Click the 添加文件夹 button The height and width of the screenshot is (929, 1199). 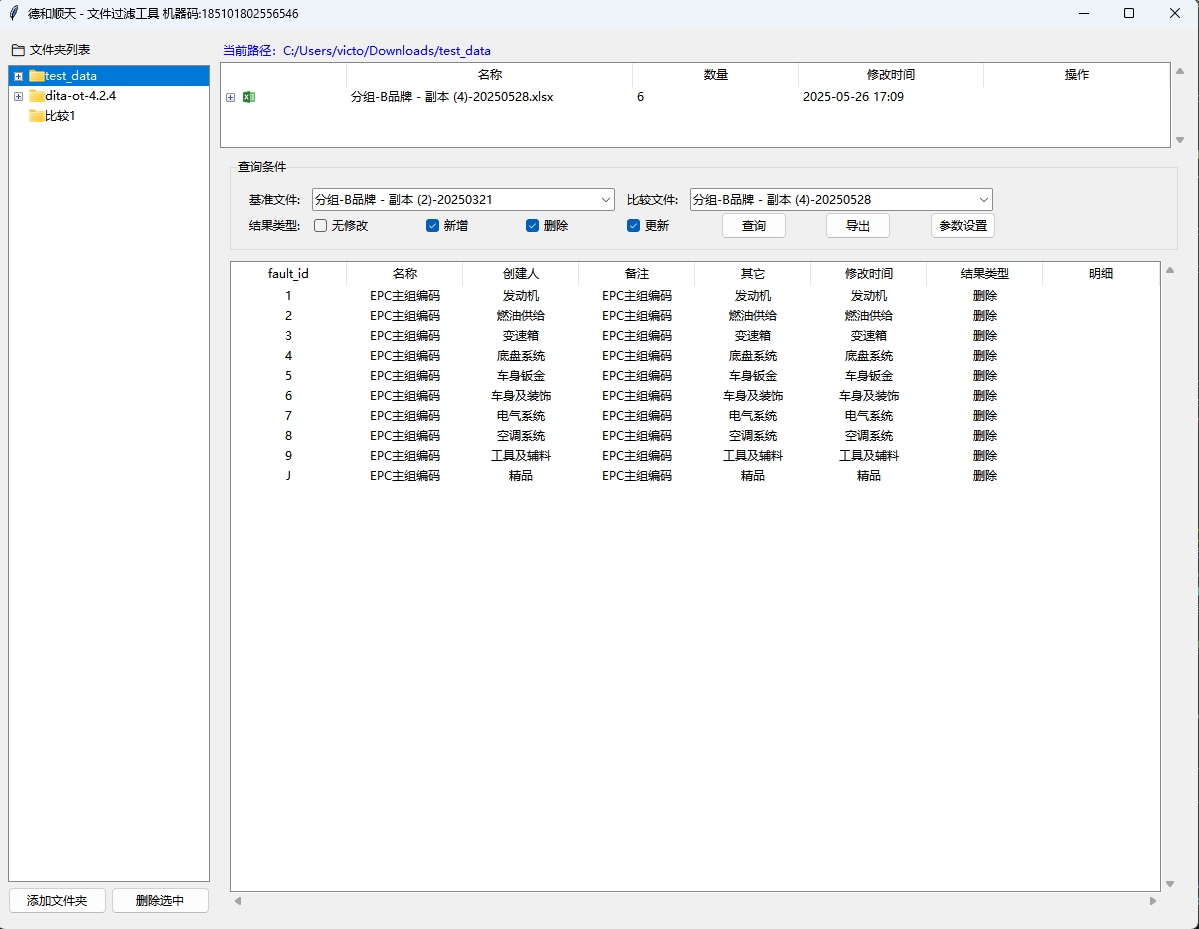point(57,901)
